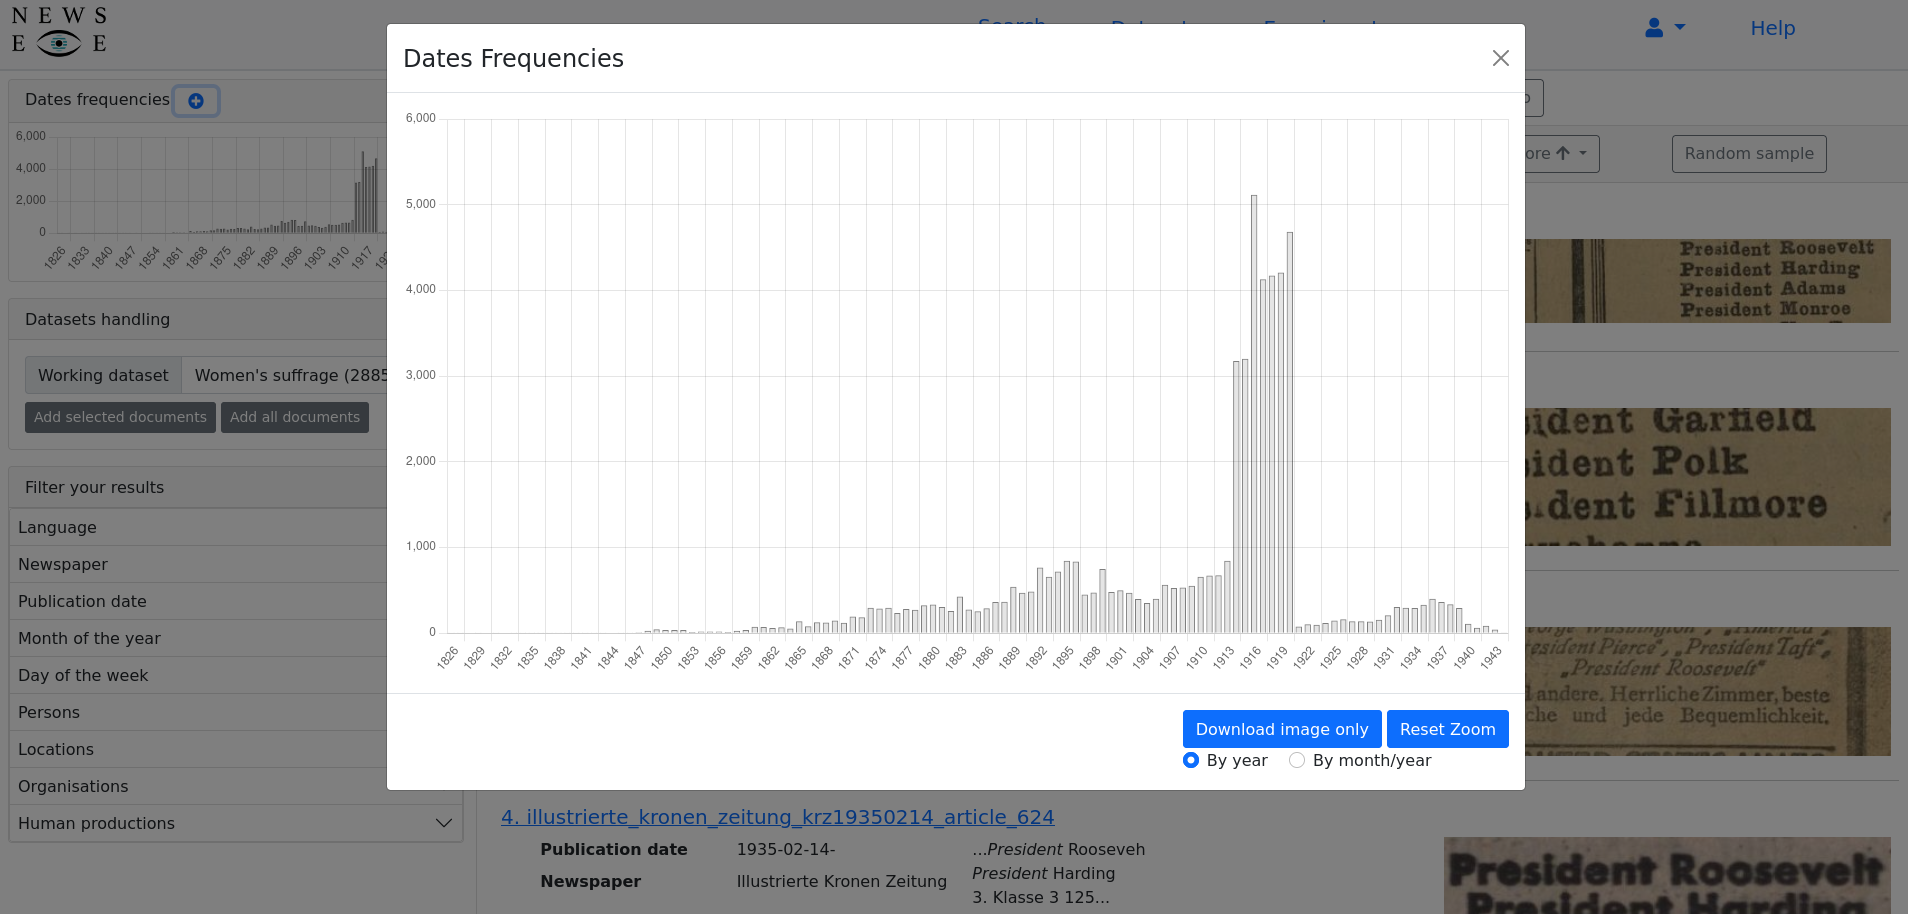Open the Help link in the header

point(1772,28)
